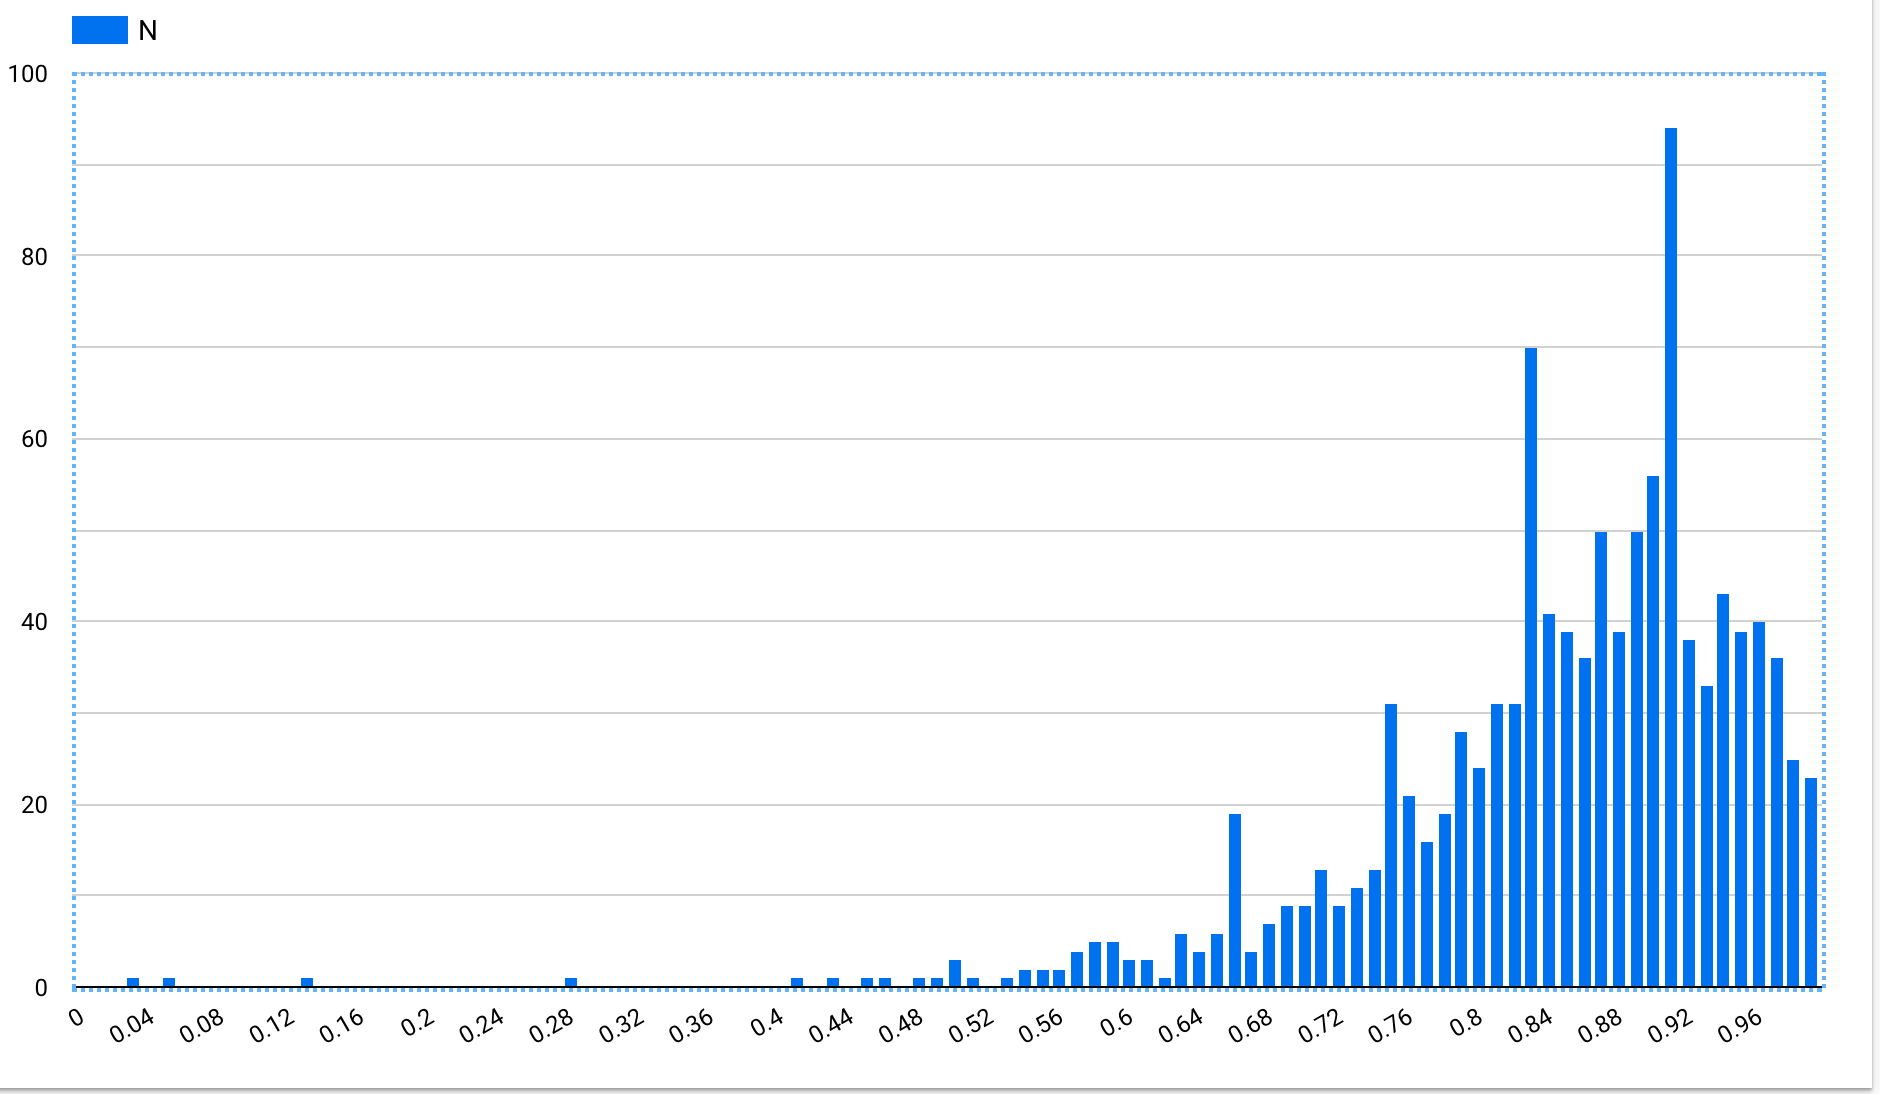The height and width of the screenshot is (1094, 1880).
Task: Click the y-axis "0" label beside the baseline
Action: pyautogui.click(x=41, y=988)
